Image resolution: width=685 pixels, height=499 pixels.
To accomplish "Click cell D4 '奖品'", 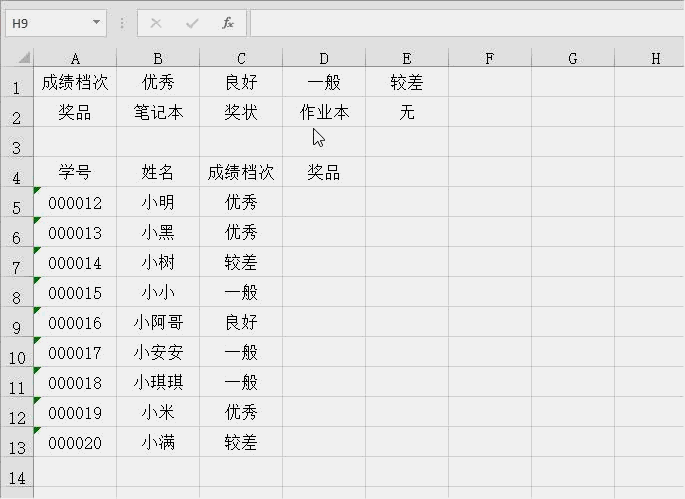I will (324, 173).
